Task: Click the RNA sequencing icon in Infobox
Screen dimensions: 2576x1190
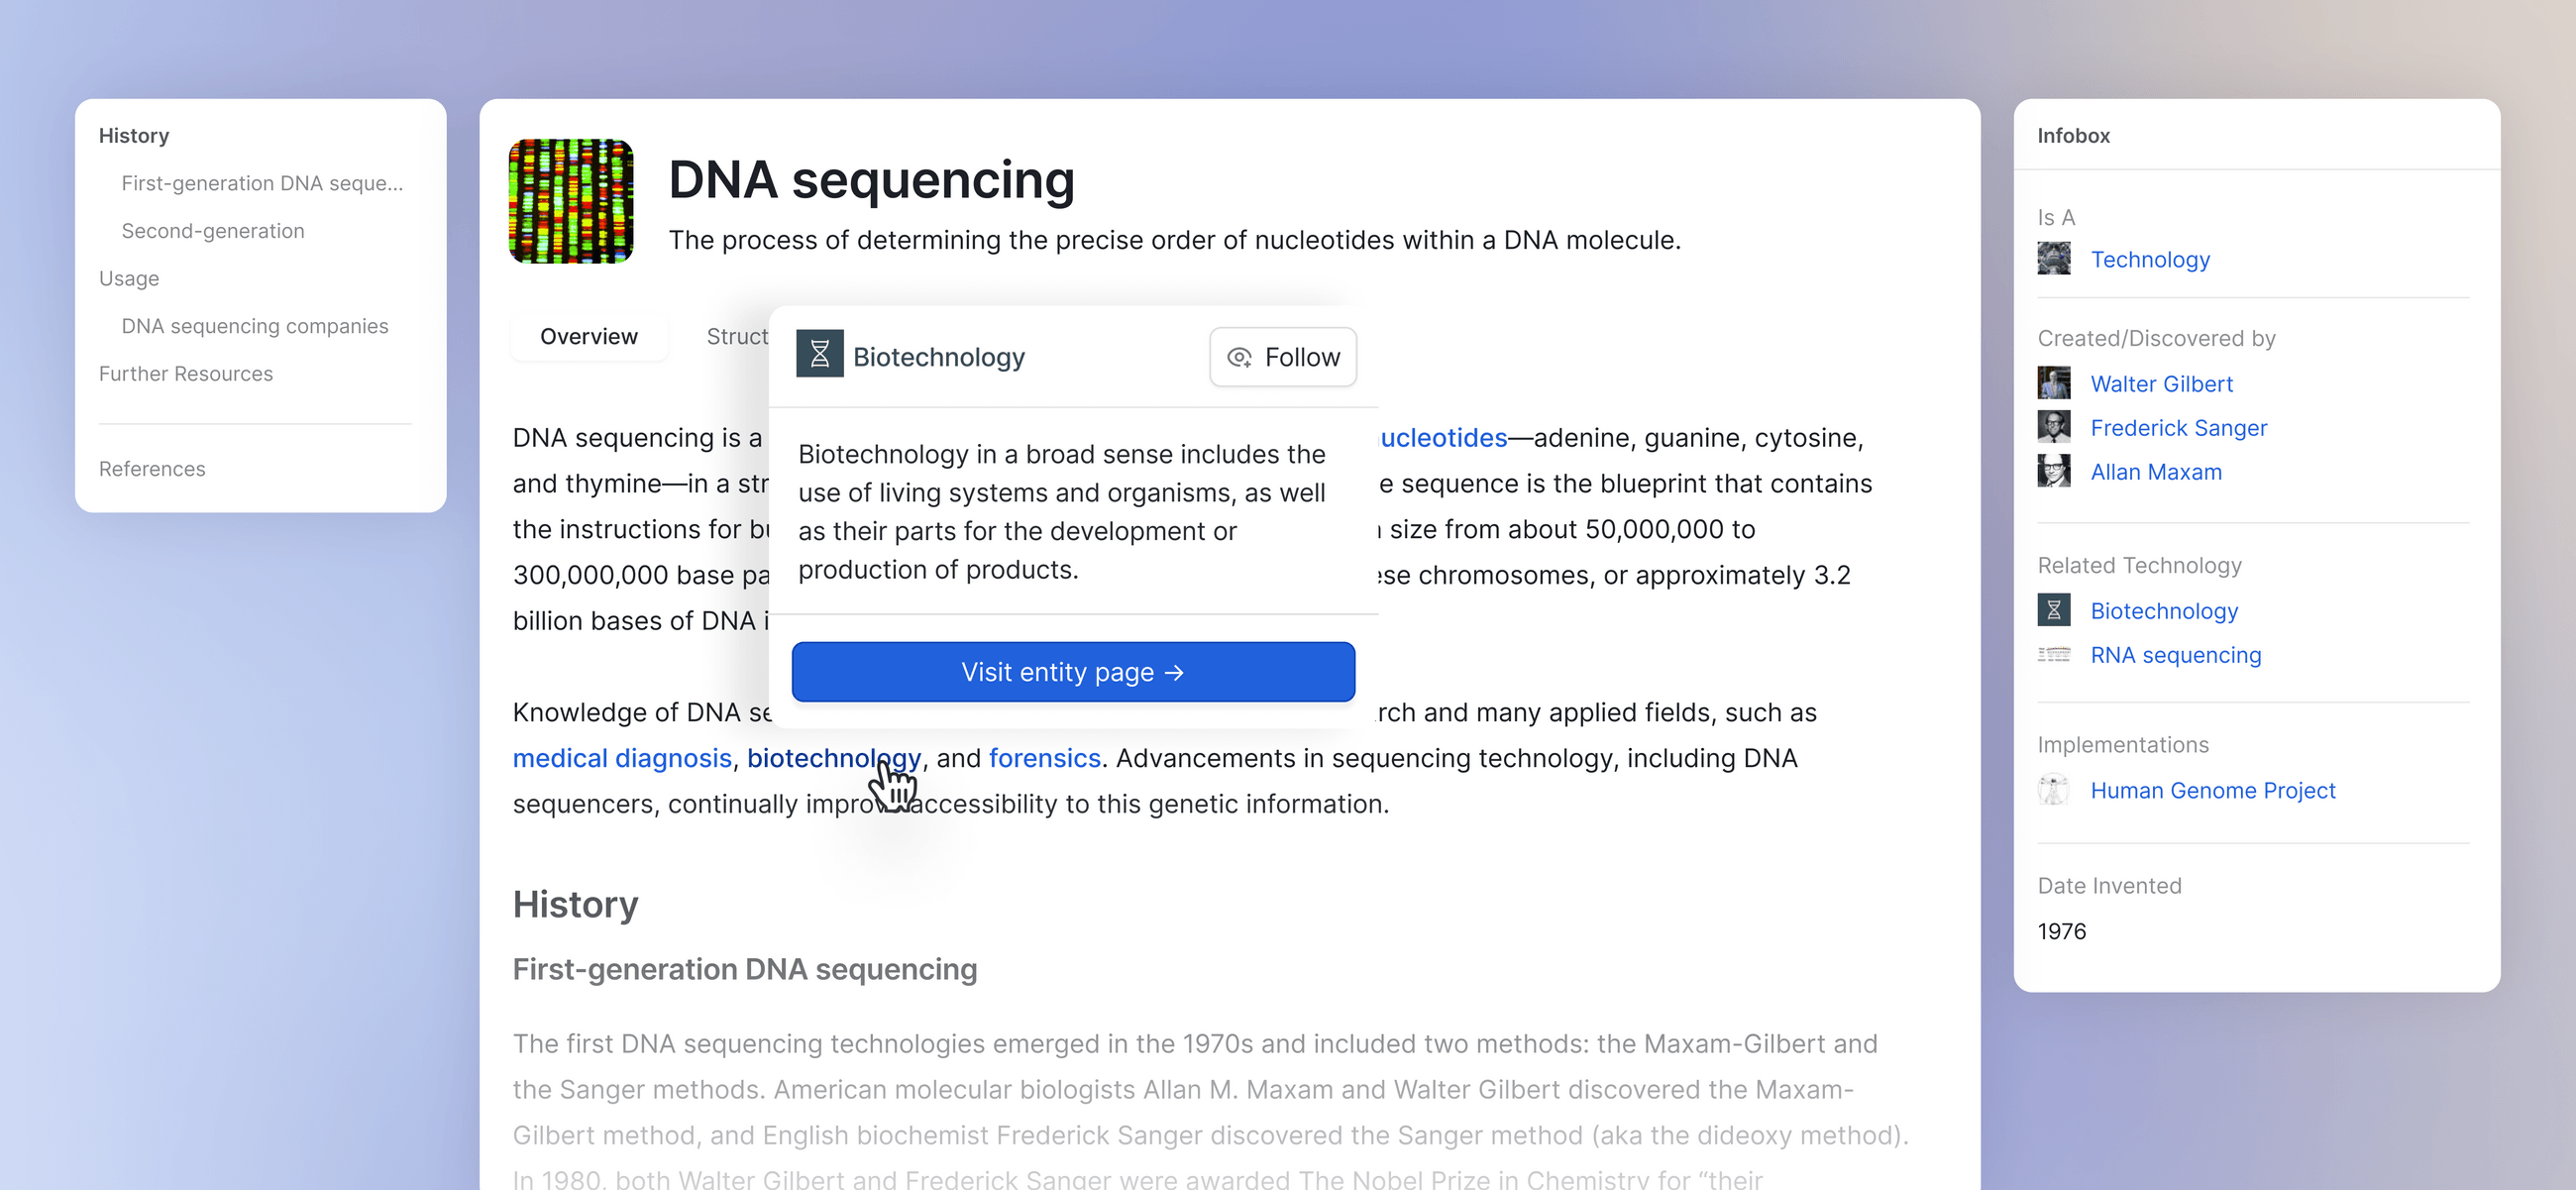Action: [x=2054, y=654]
